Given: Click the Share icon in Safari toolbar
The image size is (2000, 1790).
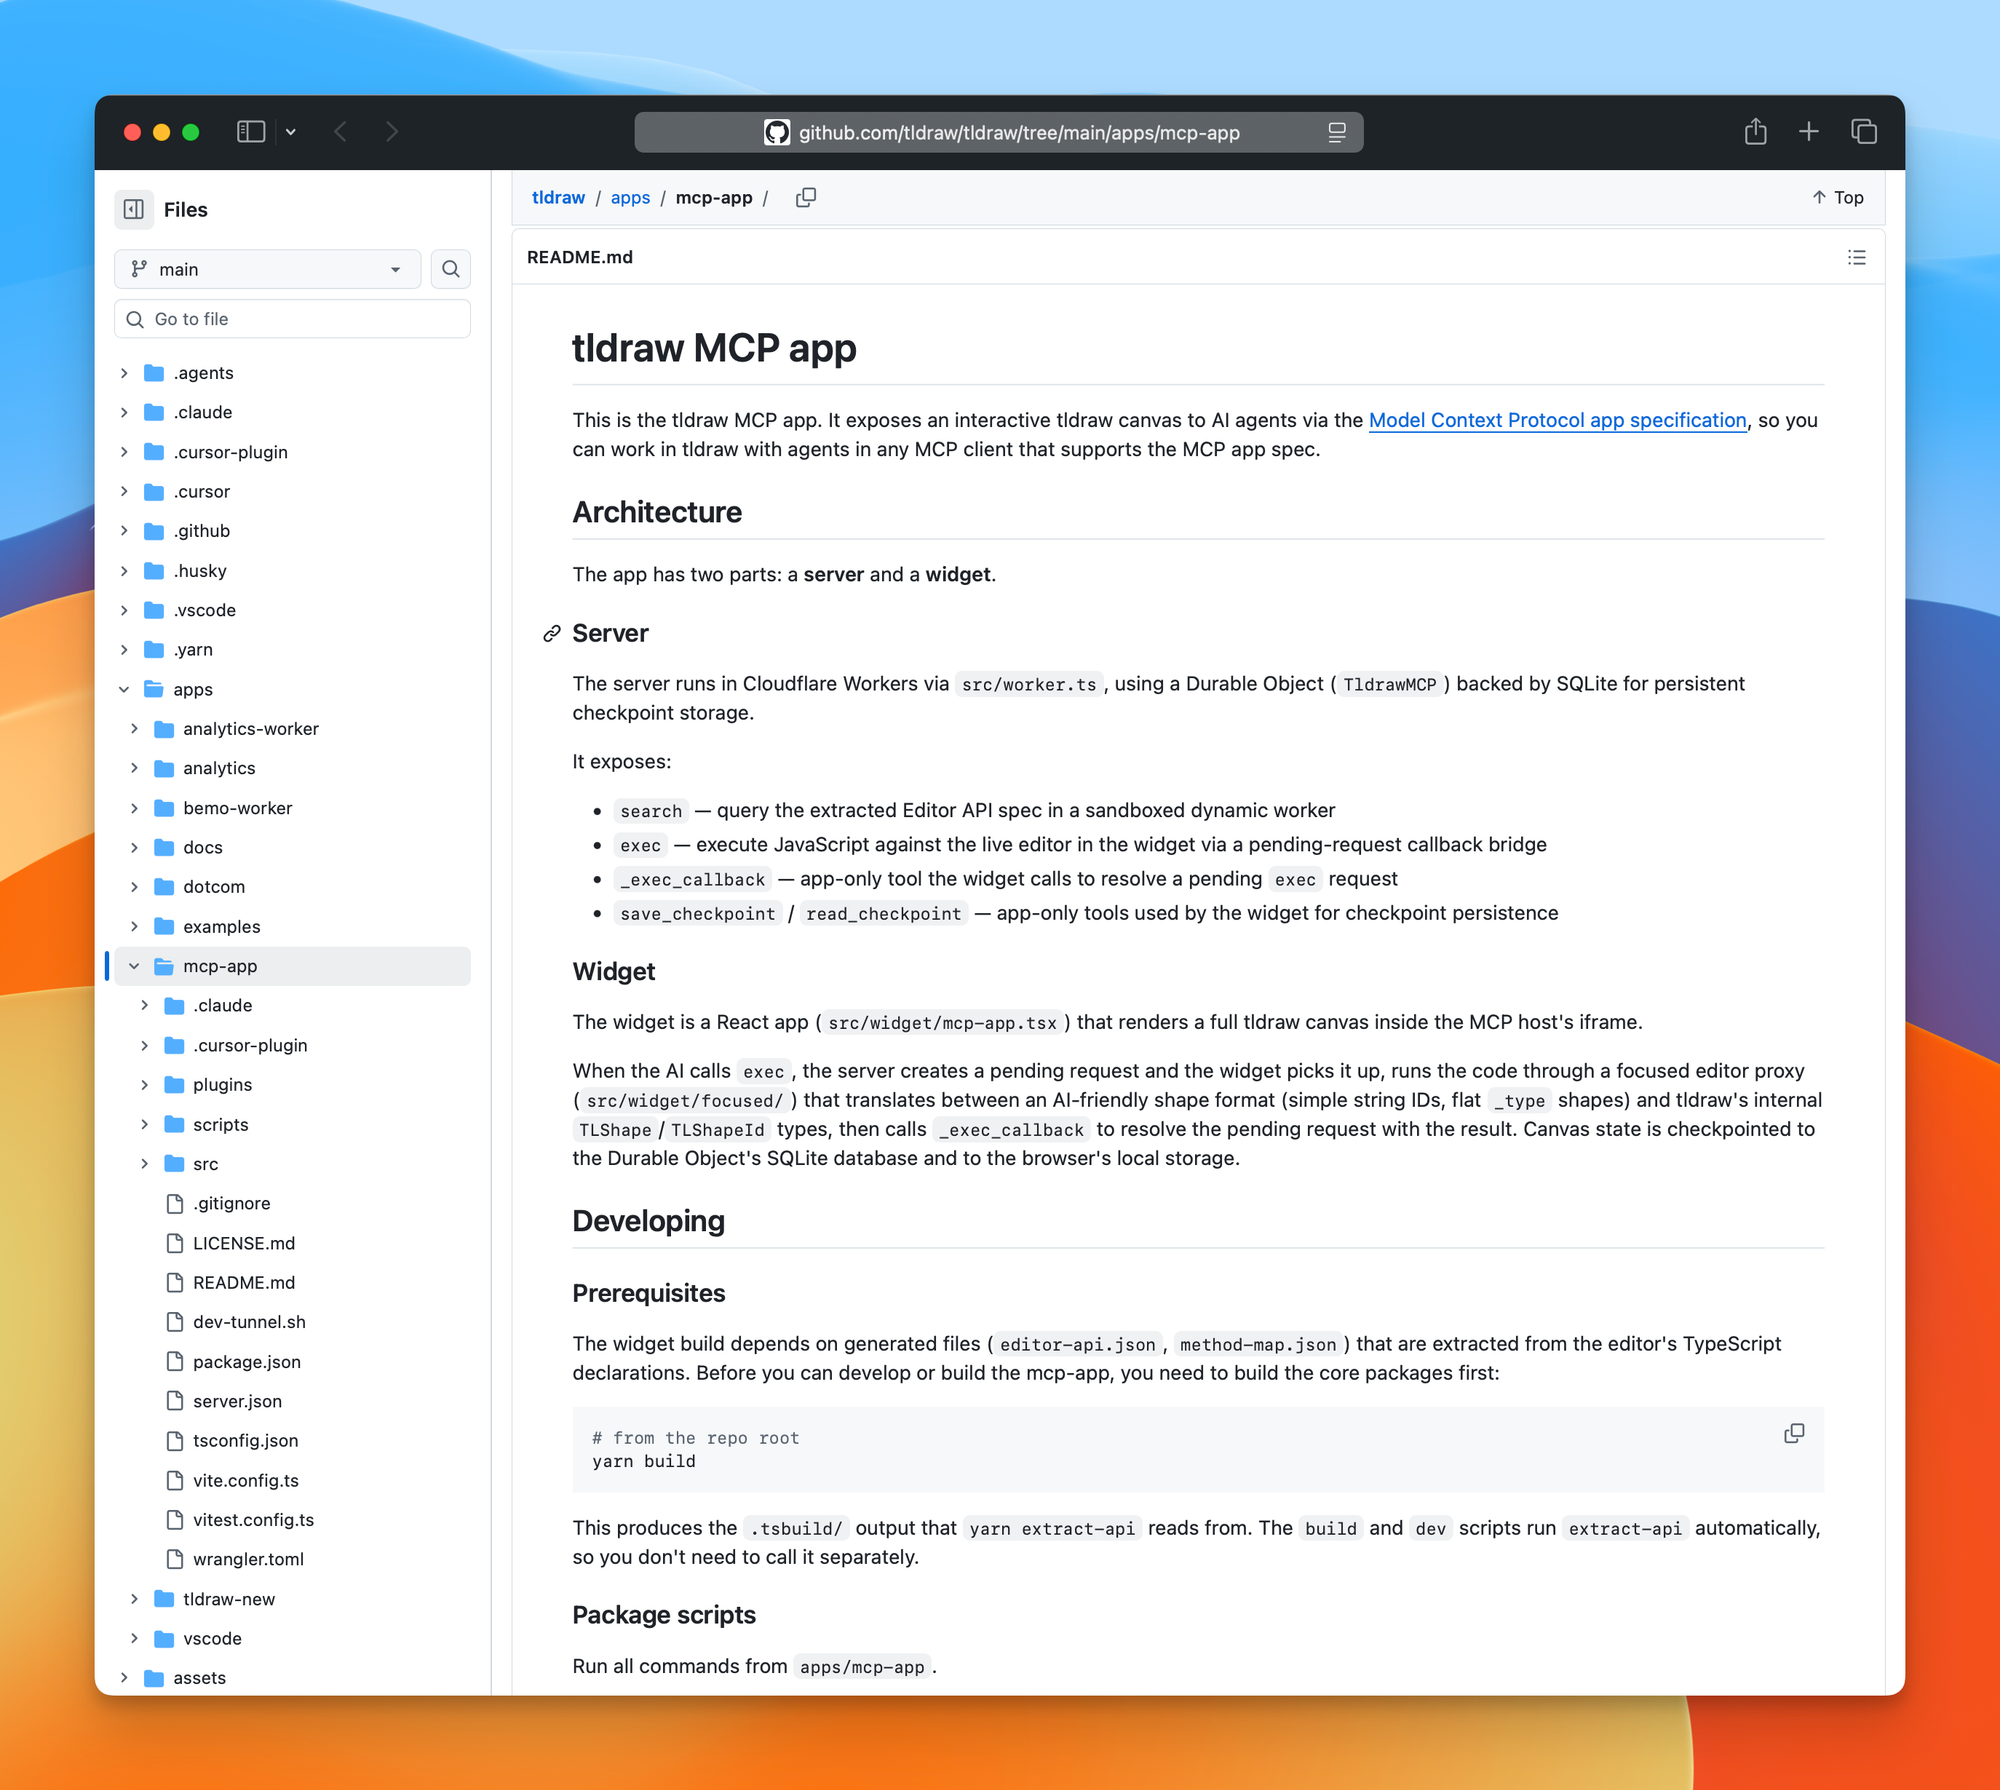Looking at the screenshot, I should (x=1755, y=131).
